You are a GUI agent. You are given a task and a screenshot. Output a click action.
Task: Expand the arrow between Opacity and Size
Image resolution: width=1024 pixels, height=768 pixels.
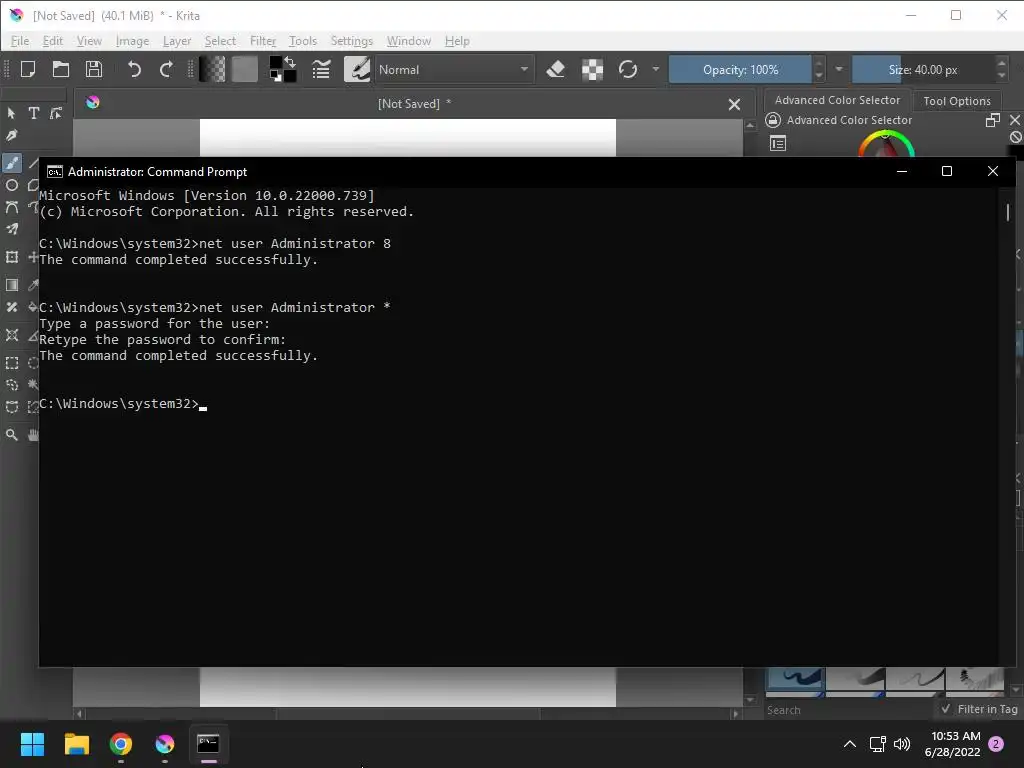pos(839,69)
